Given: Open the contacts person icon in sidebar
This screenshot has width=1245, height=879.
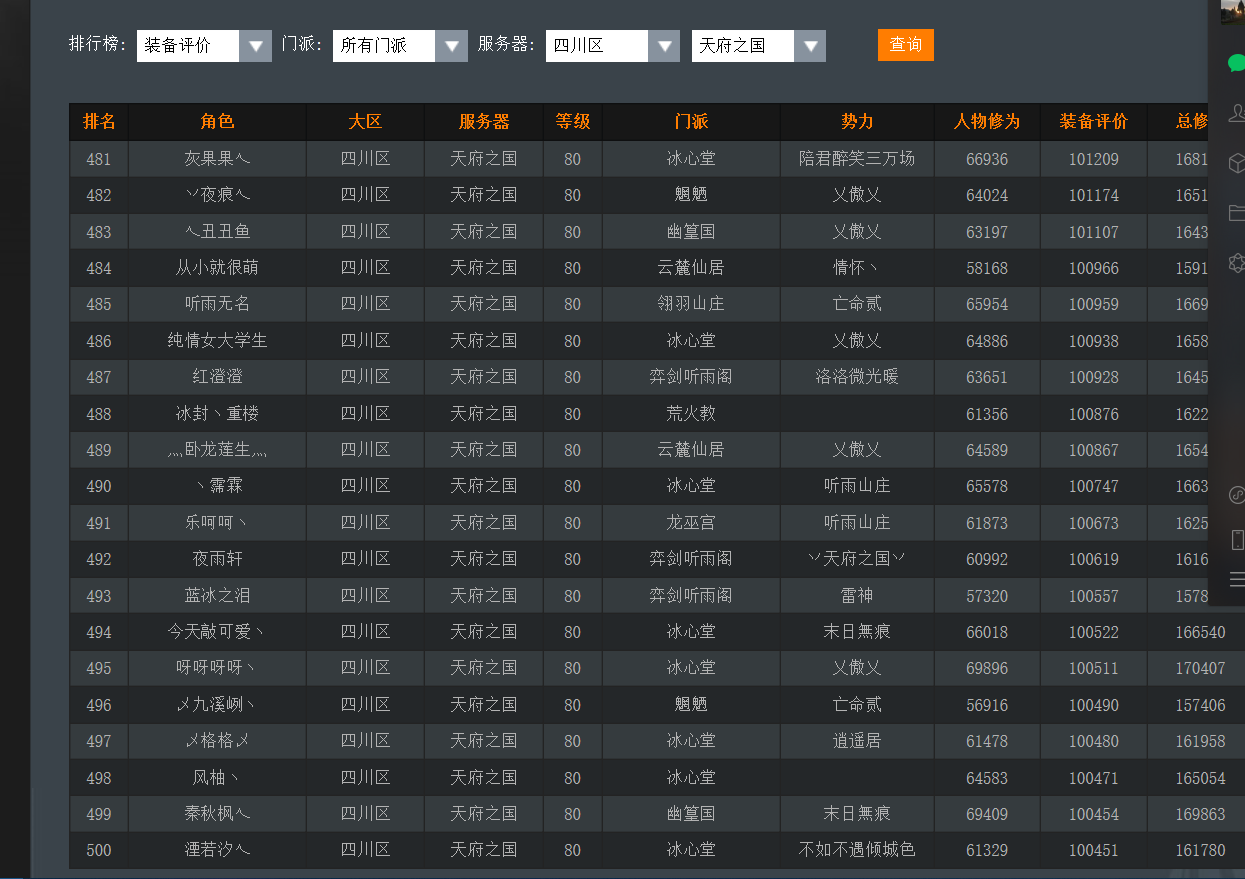Looking at the screenshot, I should tap(1237, 112).
